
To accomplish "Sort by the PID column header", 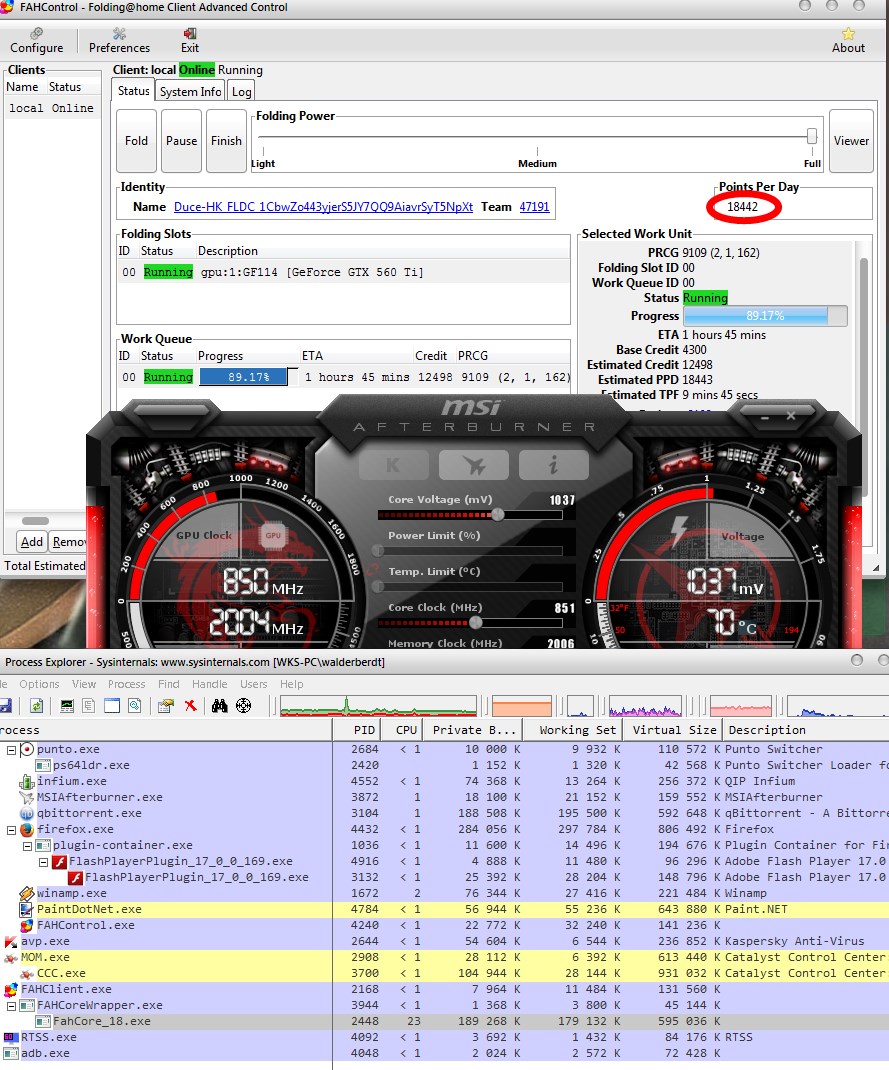I will [x=357, y=730].
